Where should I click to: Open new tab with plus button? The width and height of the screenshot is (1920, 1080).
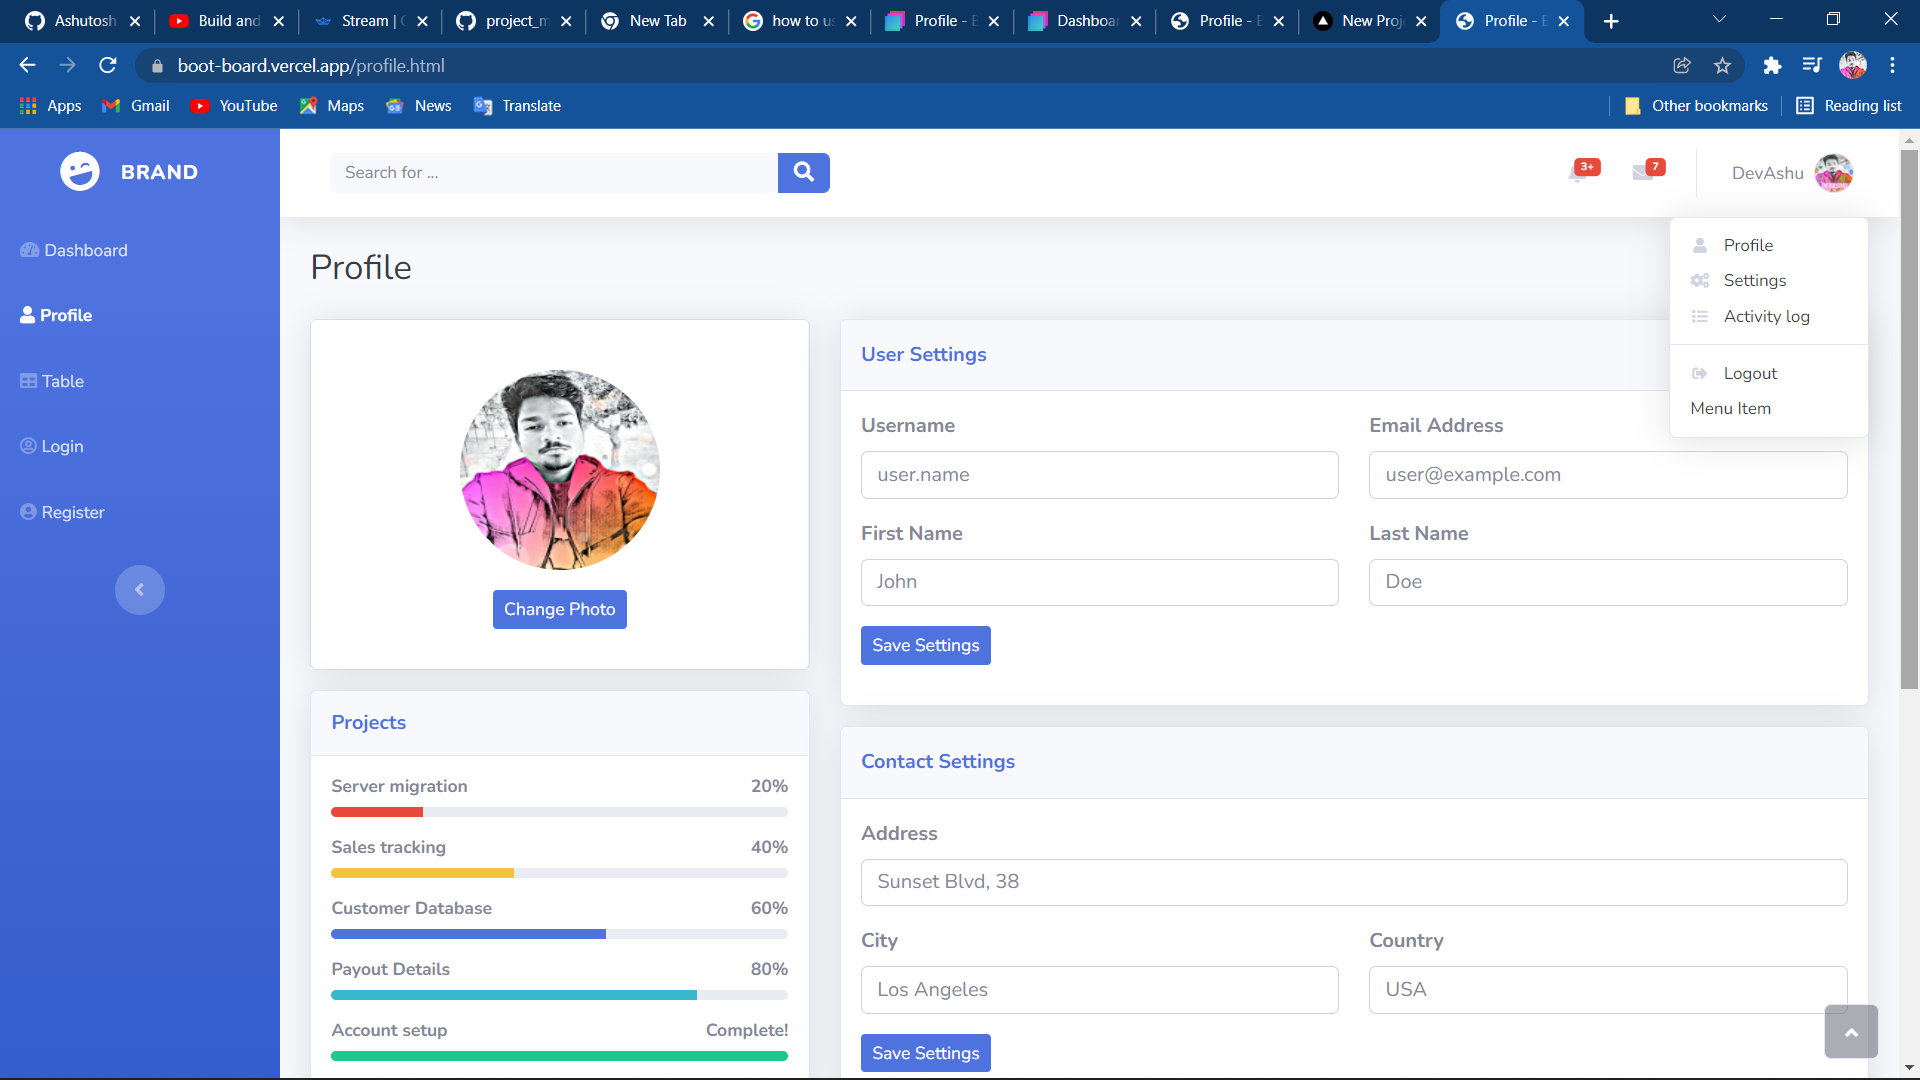(x=1610, y=21)
